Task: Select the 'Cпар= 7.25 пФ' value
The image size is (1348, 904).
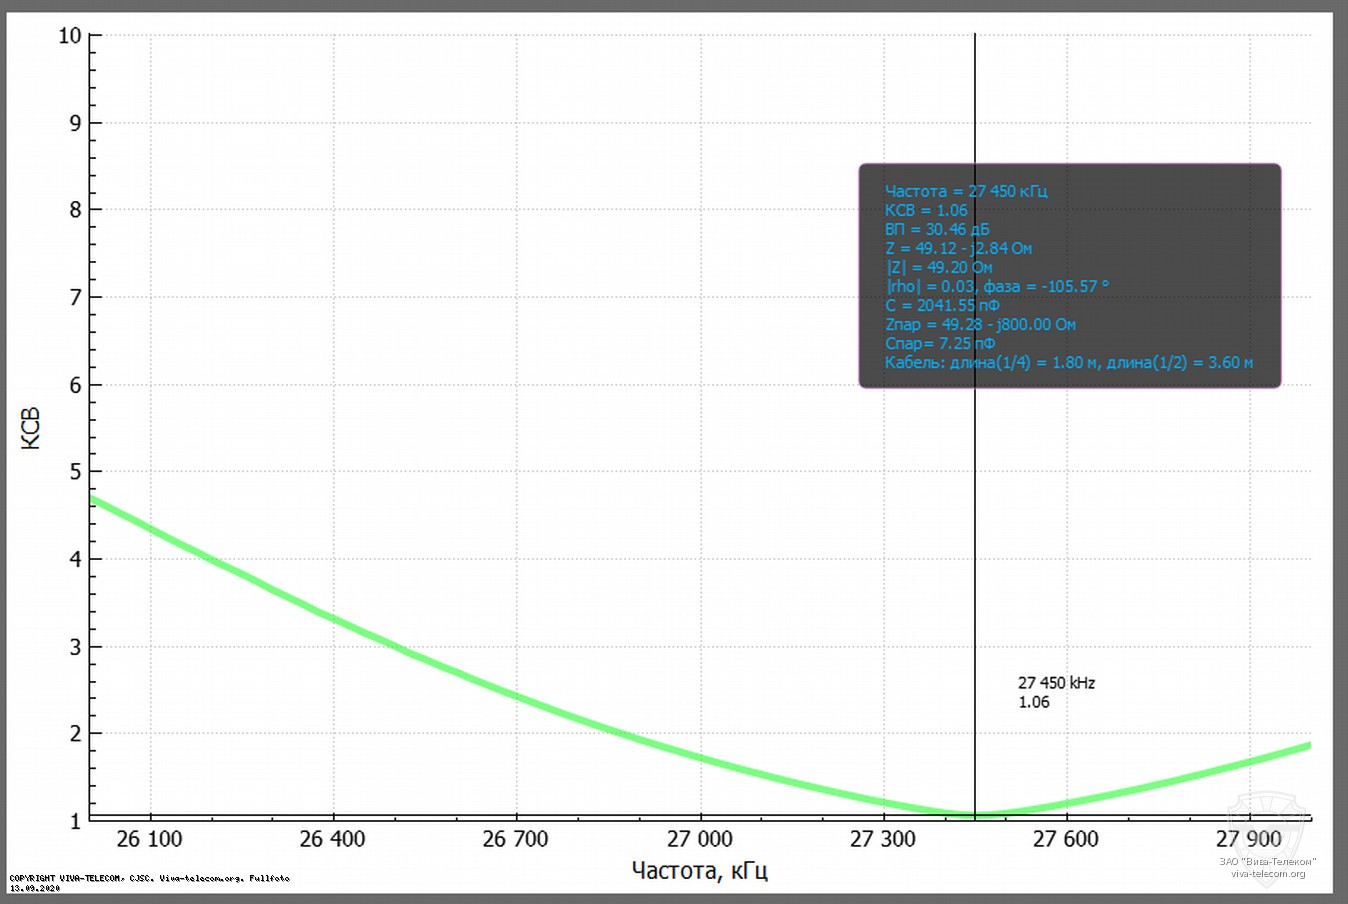Action: click(940, 343)
